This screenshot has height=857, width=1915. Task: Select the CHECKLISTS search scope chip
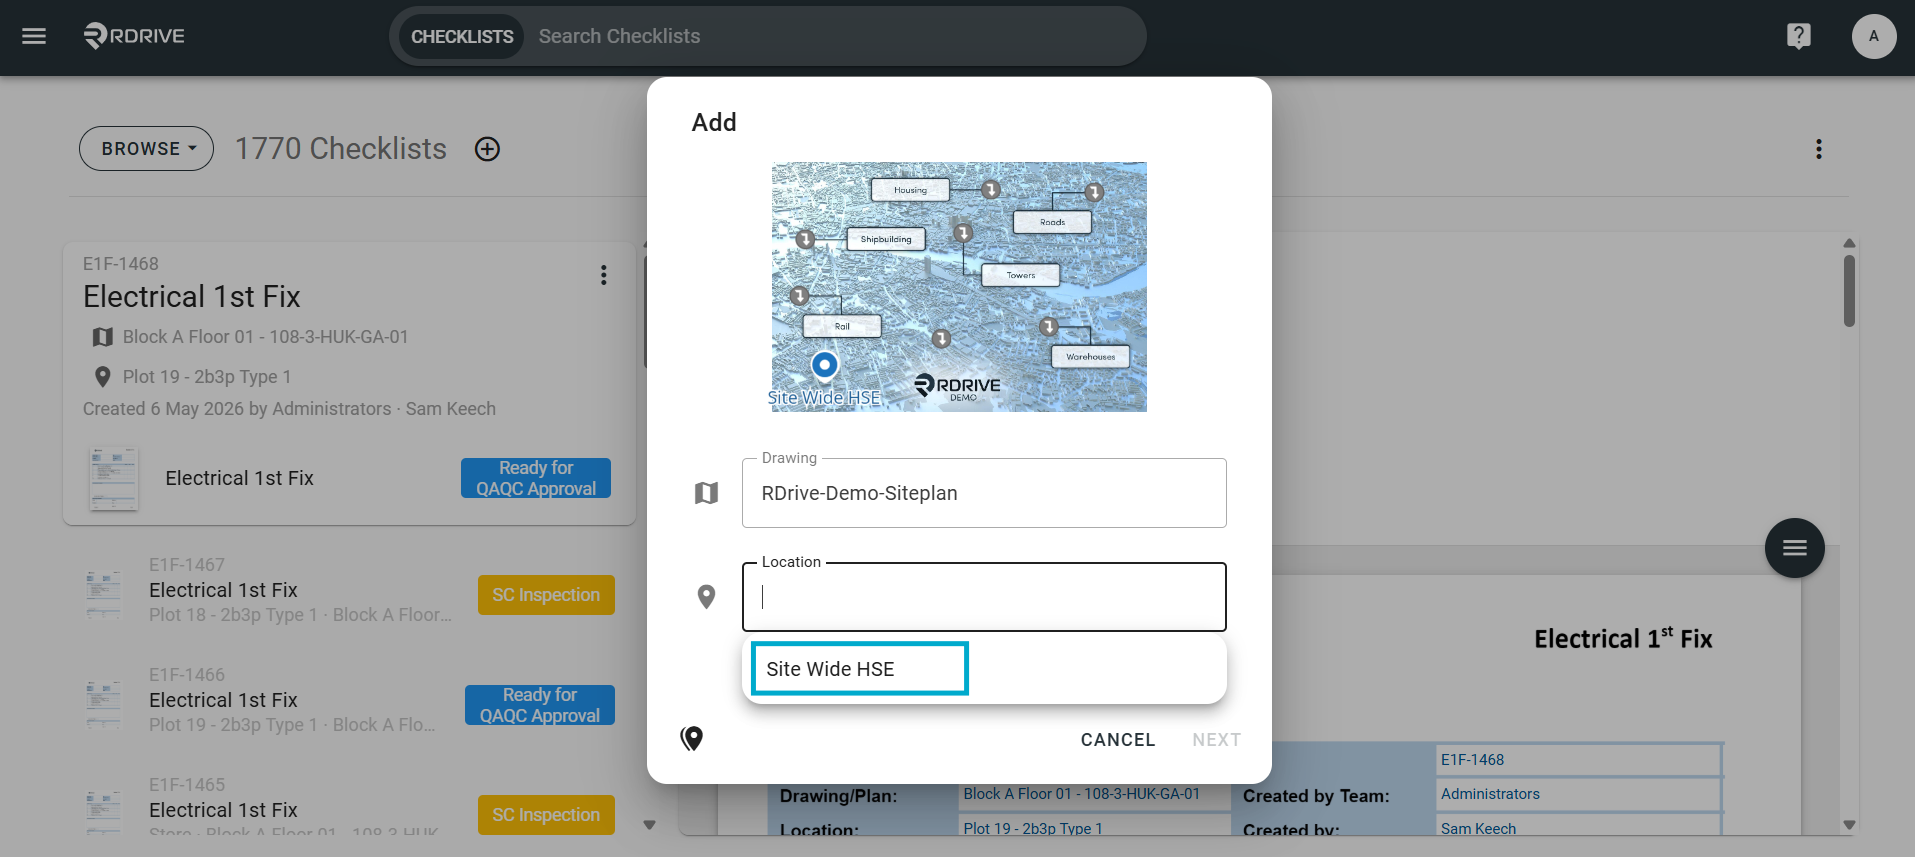coord(462,37)
